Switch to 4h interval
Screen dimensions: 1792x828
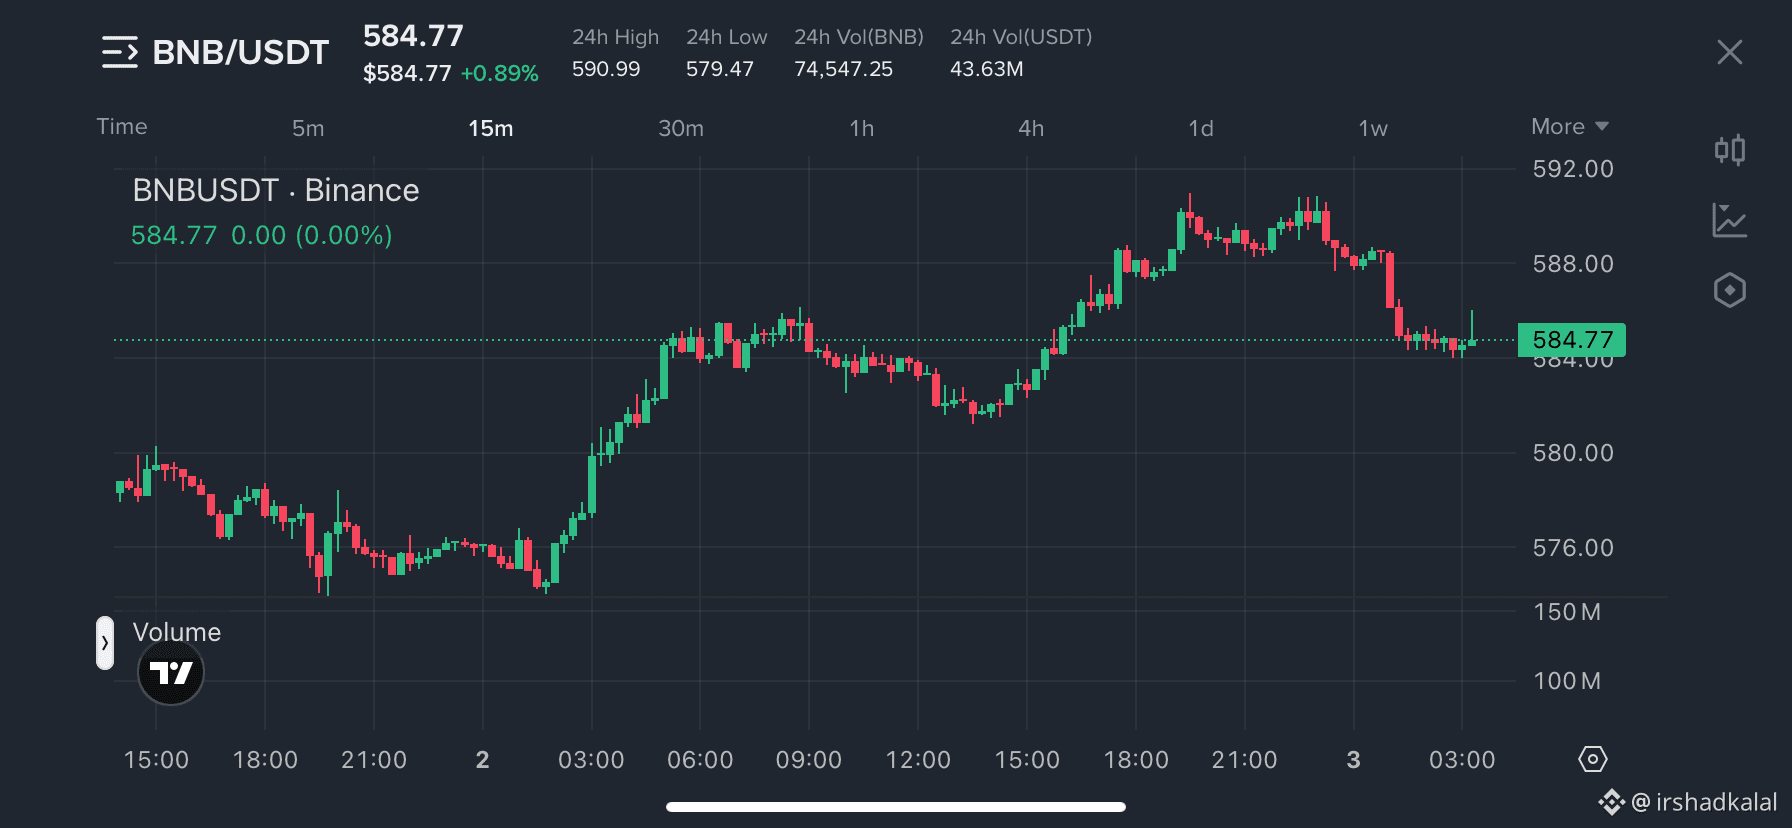coord(1031,128)
